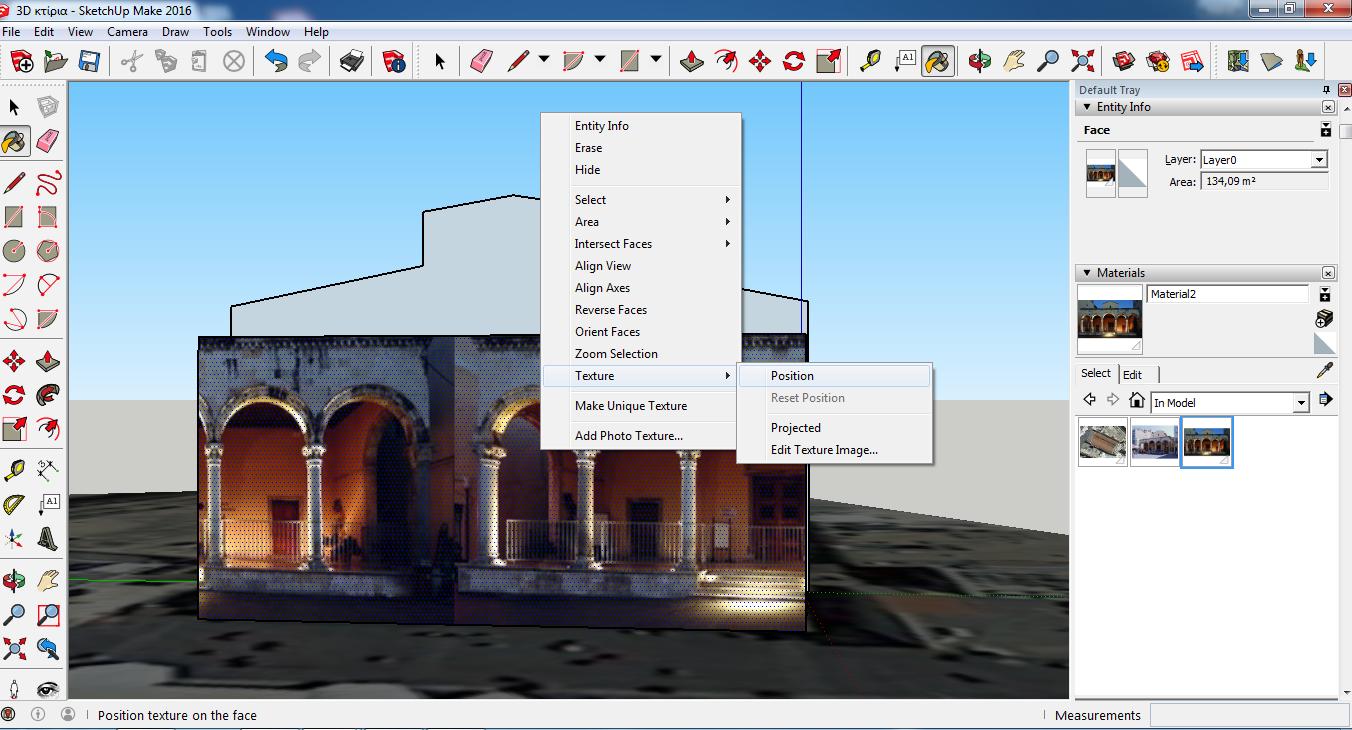Click the Add Location icon

pyautogui.click(x=1238, y=61)
